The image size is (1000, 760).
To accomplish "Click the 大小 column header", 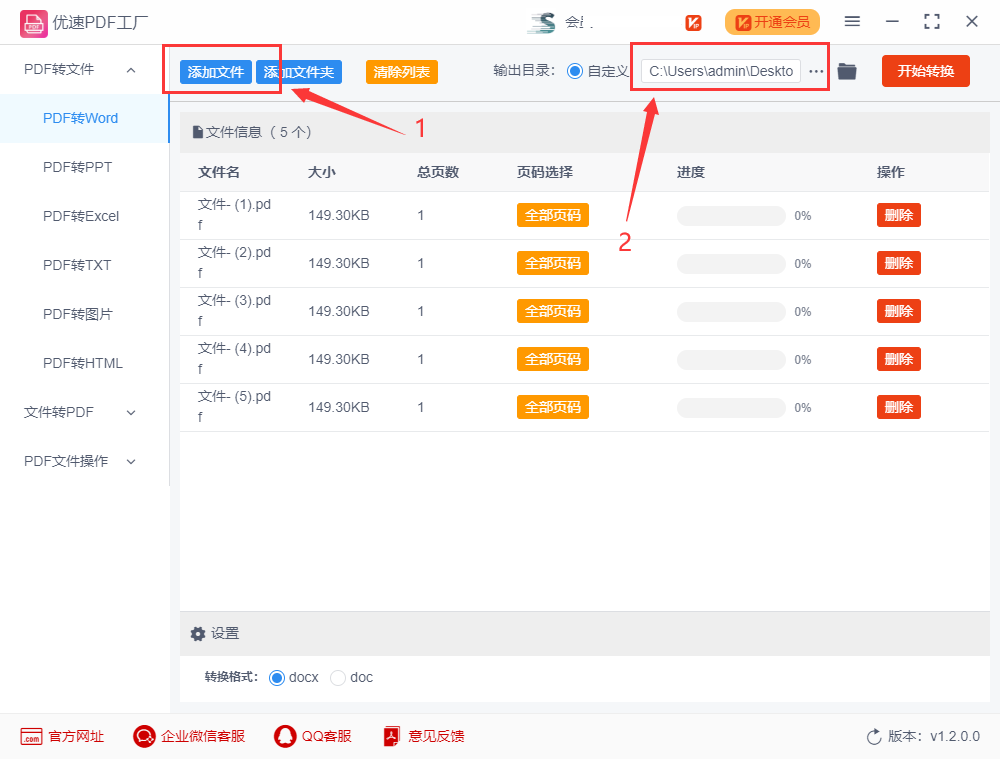I will tap(322, 172).
